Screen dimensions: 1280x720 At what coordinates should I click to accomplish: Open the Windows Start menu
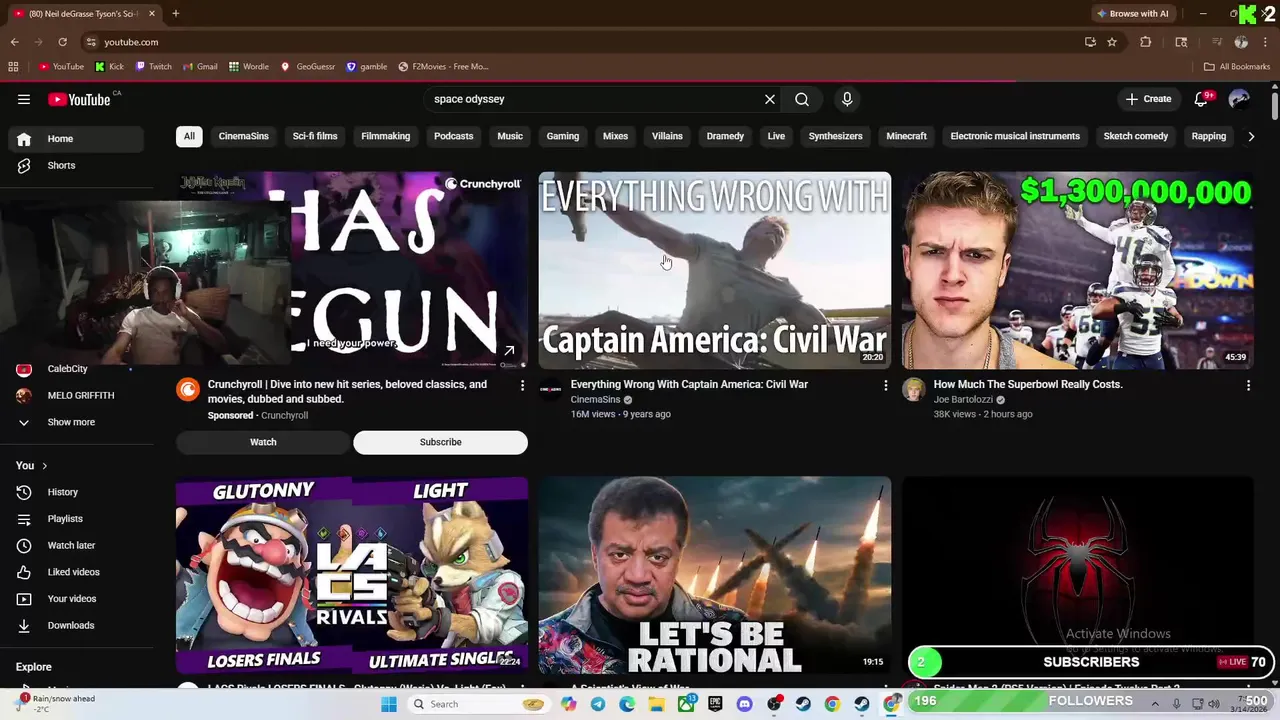389,704
